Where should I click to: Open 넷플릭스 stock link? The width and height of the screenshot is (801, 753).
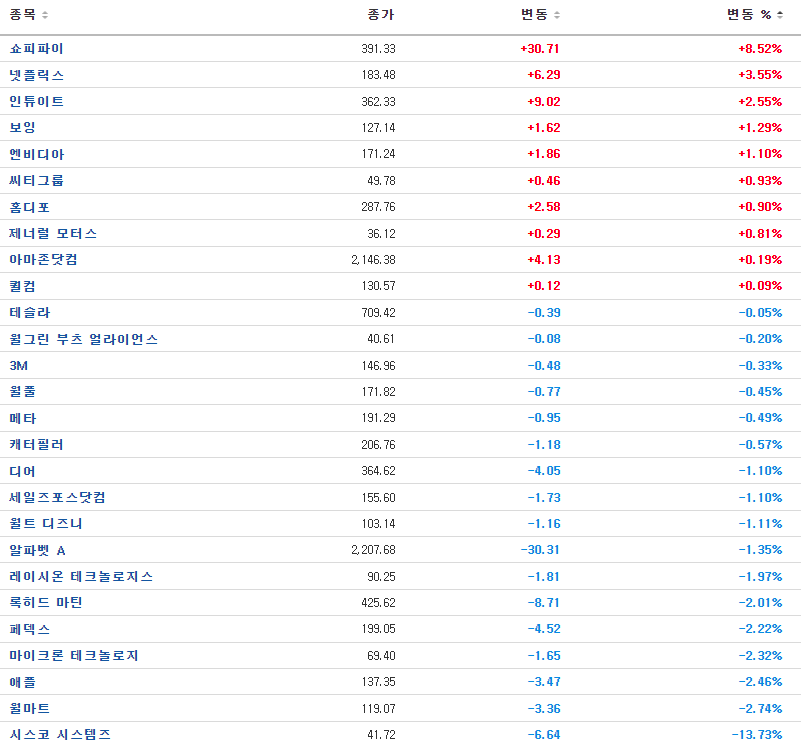click(36, 75)
